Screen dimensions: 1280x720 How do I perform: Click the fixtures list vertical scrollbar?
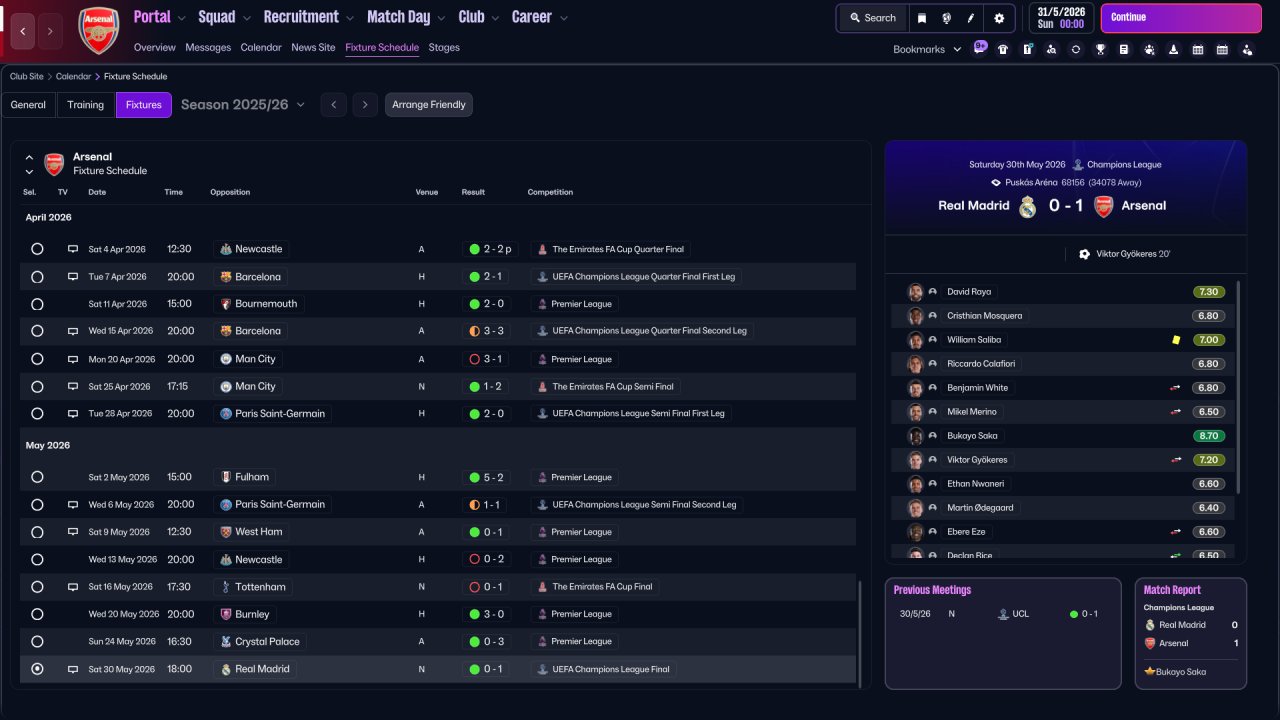(x=859, y=633)
